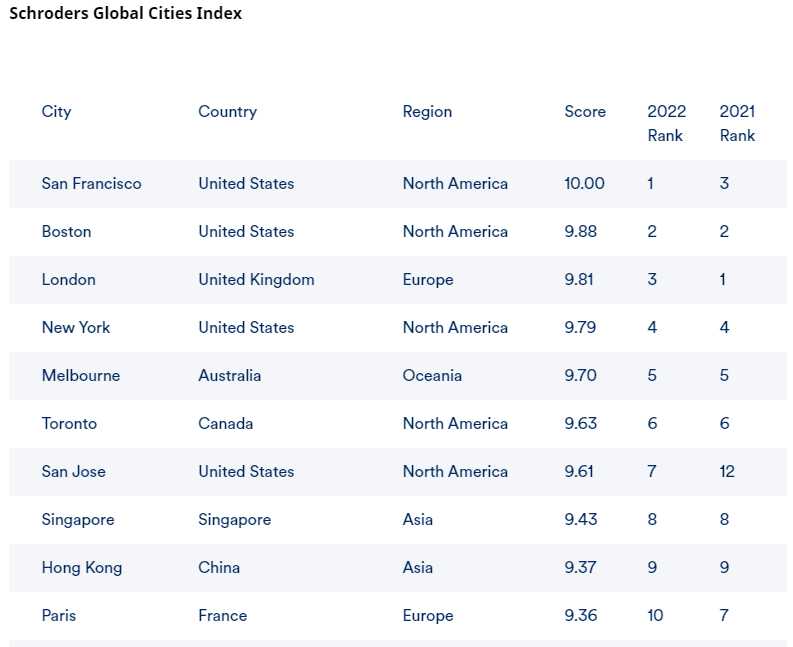Click the Region column header
The image size is (793, 647).
click(x=427, y=112)
